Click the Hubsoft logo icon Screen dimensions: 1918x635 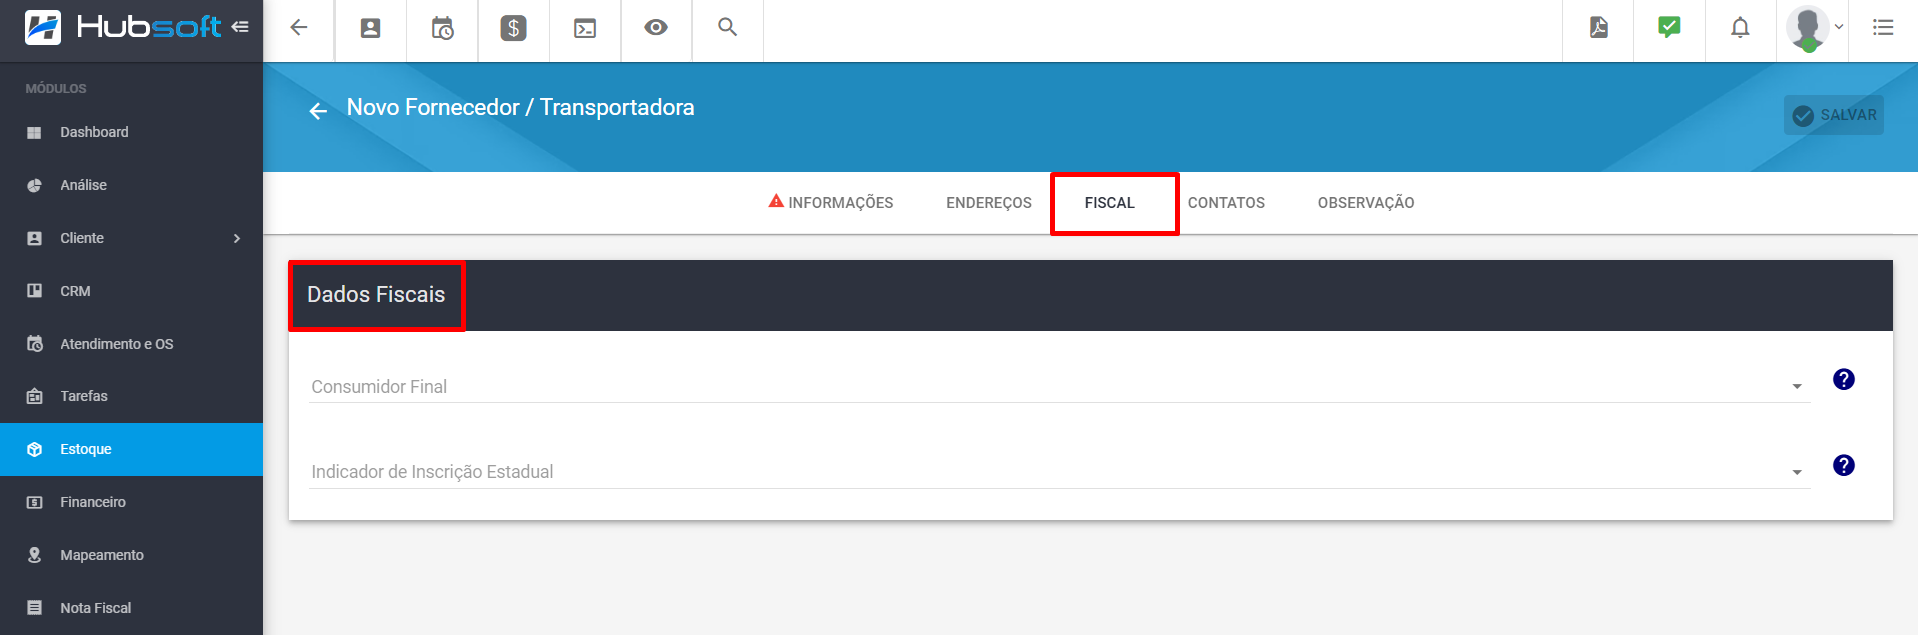click(43, 27)
